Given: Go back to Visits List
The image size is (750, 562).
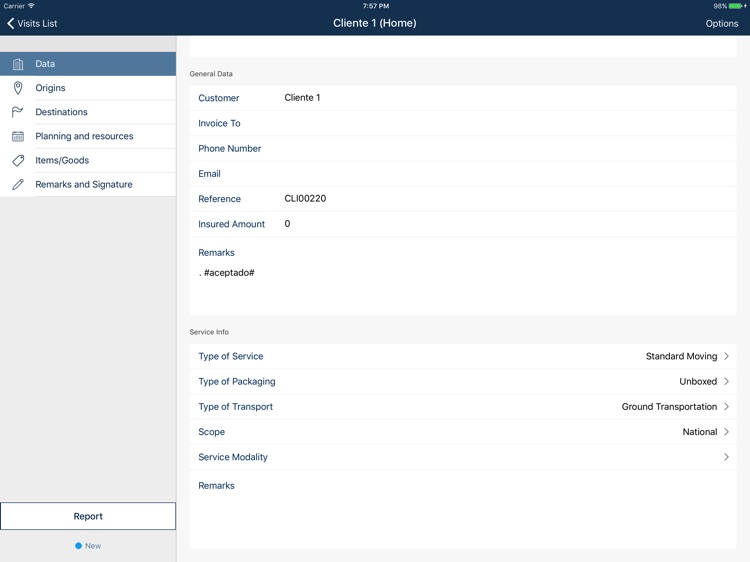Looking at the screenshot, I should pyautogui.click(x=32, y=23).
